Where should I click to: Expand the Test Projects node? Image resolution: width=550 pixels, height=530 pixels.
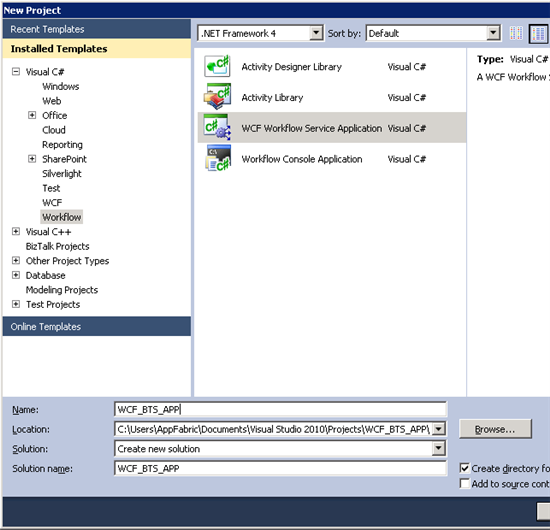pyautogui.click(x=16, y=304)
